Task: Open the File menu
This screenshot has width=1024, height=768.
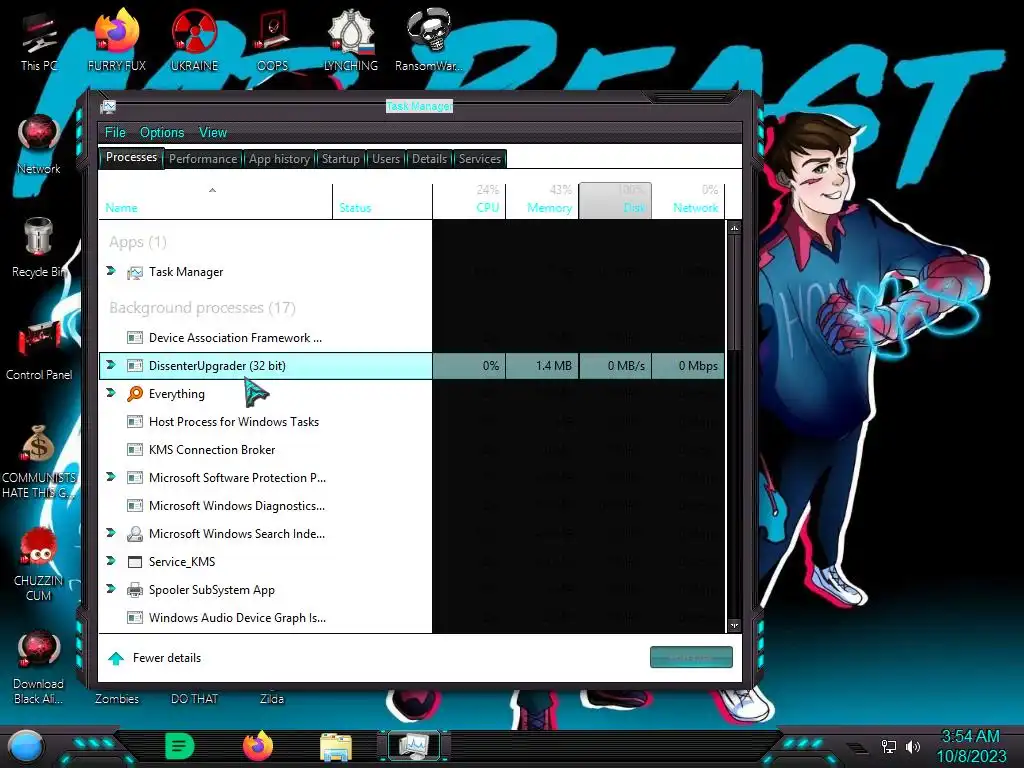Action: (115, 133)
